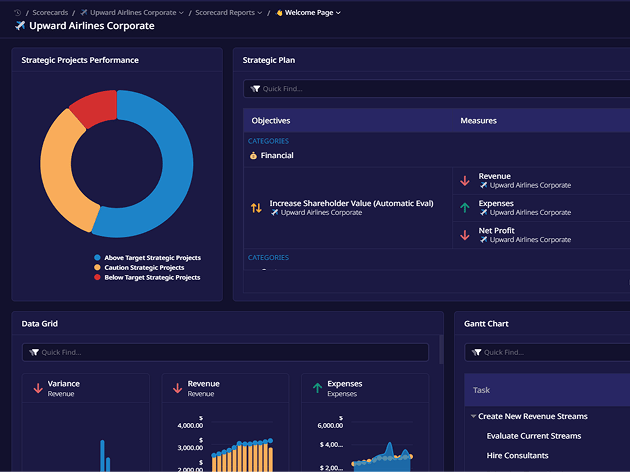The height and width of the screenshot is (472, 630).
Task: Open the Revenue measure in Strategic Plan
Action: pos(495,176)
